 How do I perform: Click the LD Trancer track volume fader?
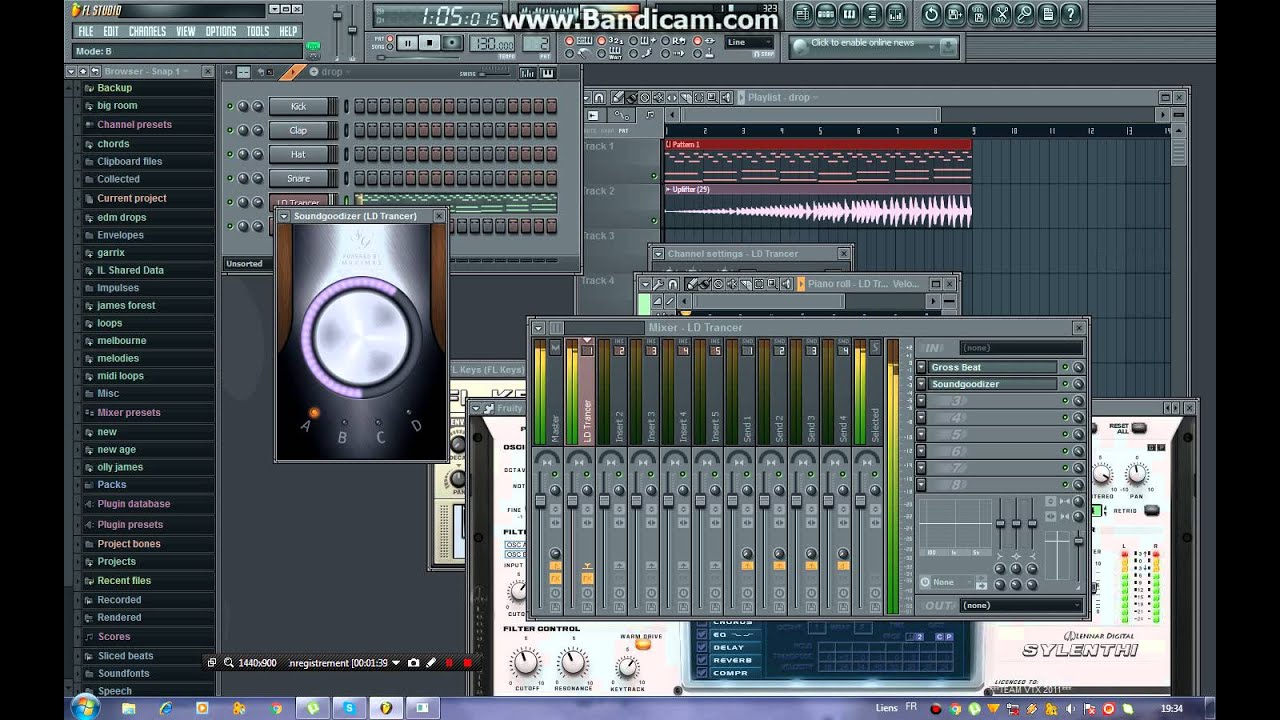point(570,500)
